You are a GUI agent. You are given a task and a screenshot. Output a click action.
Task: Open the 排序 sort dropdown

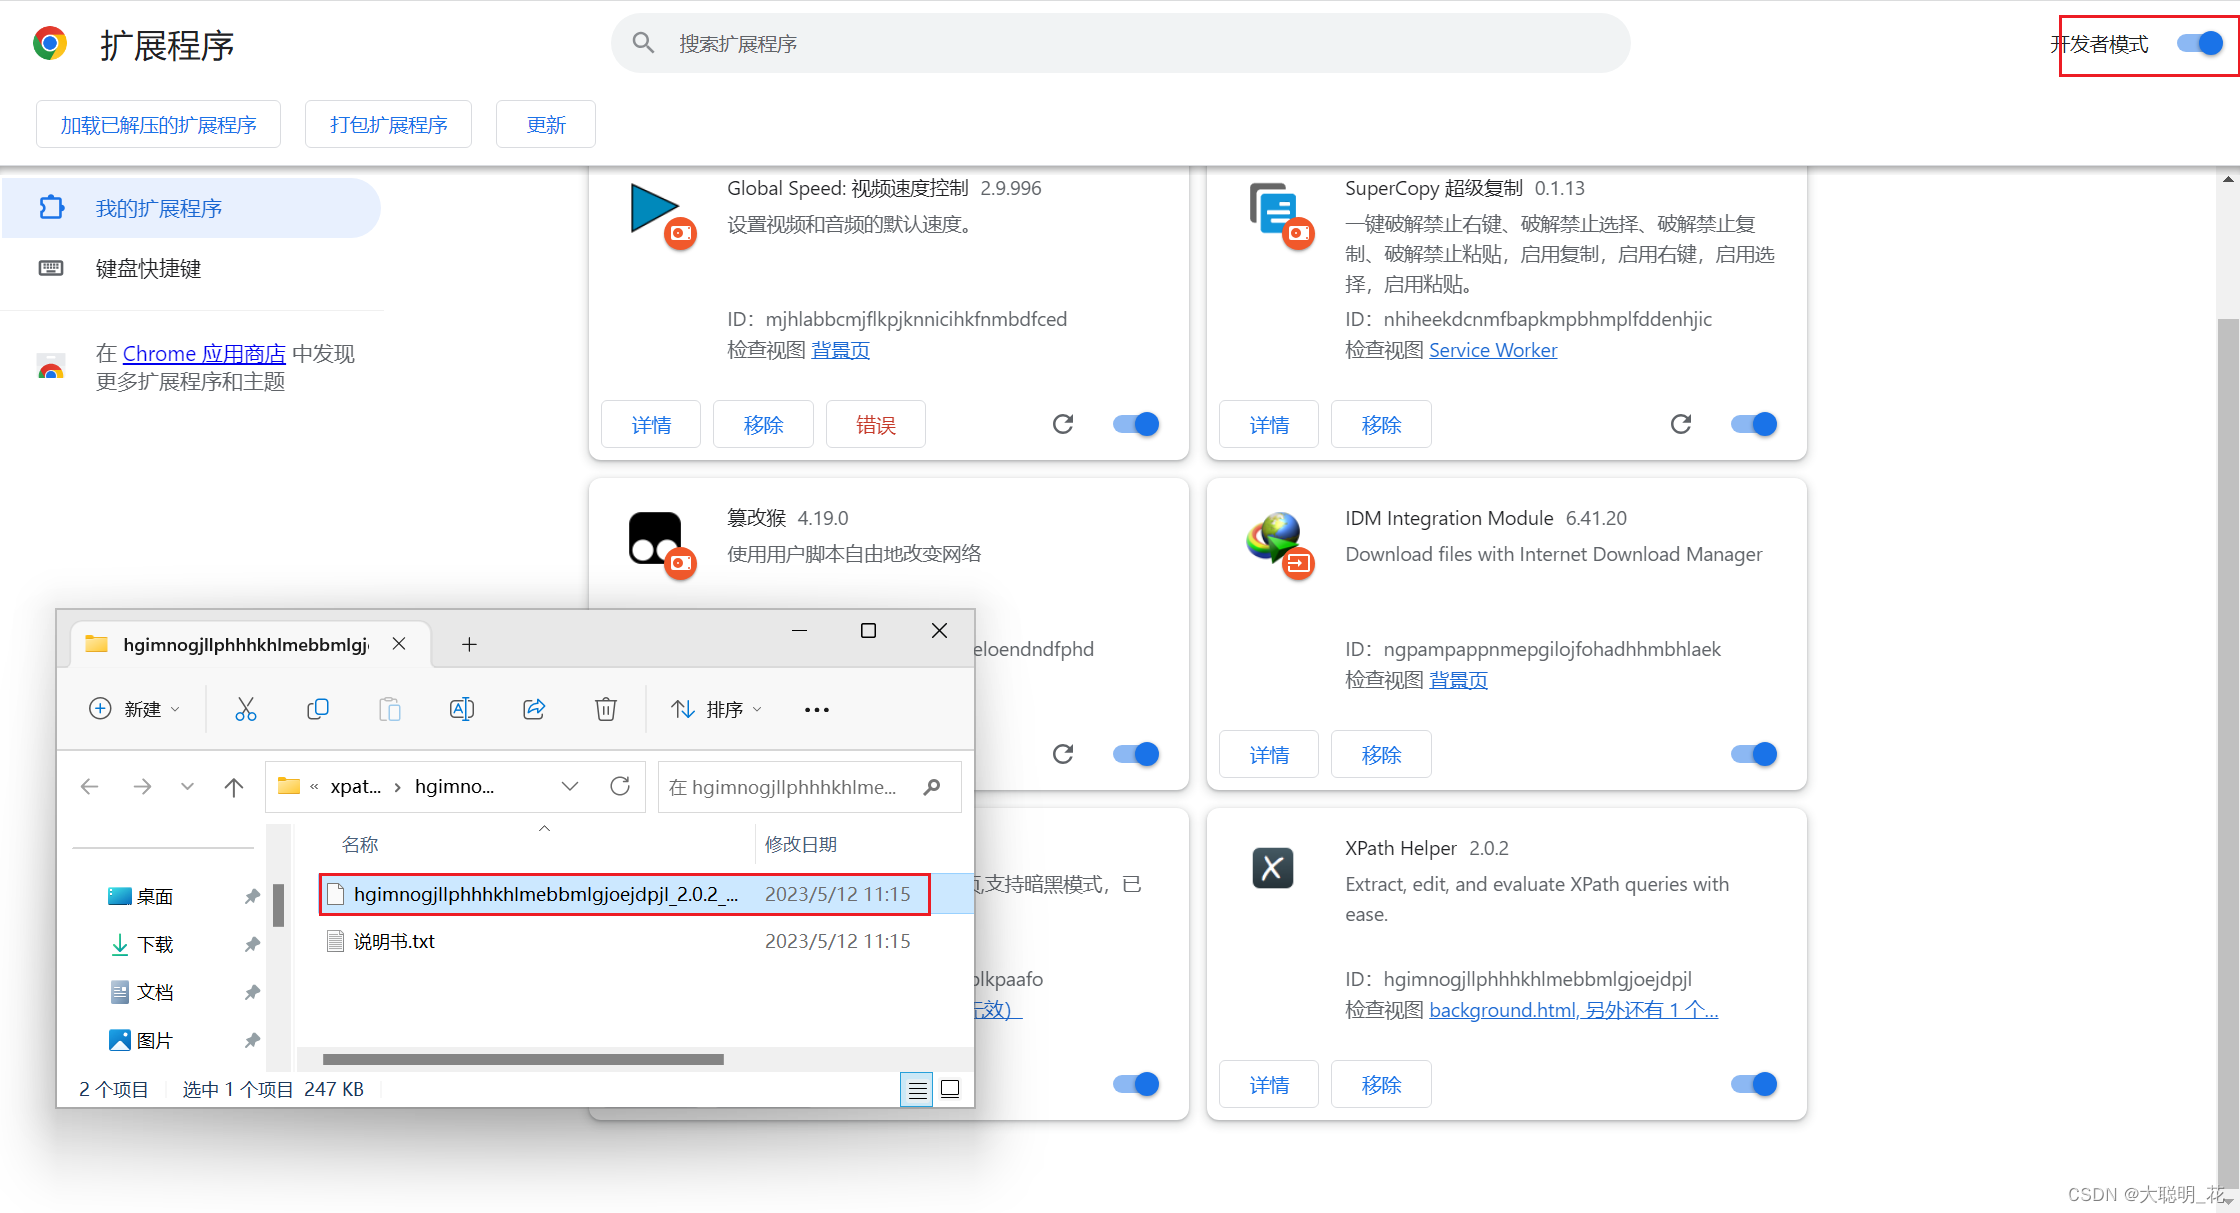pos(716,708)
